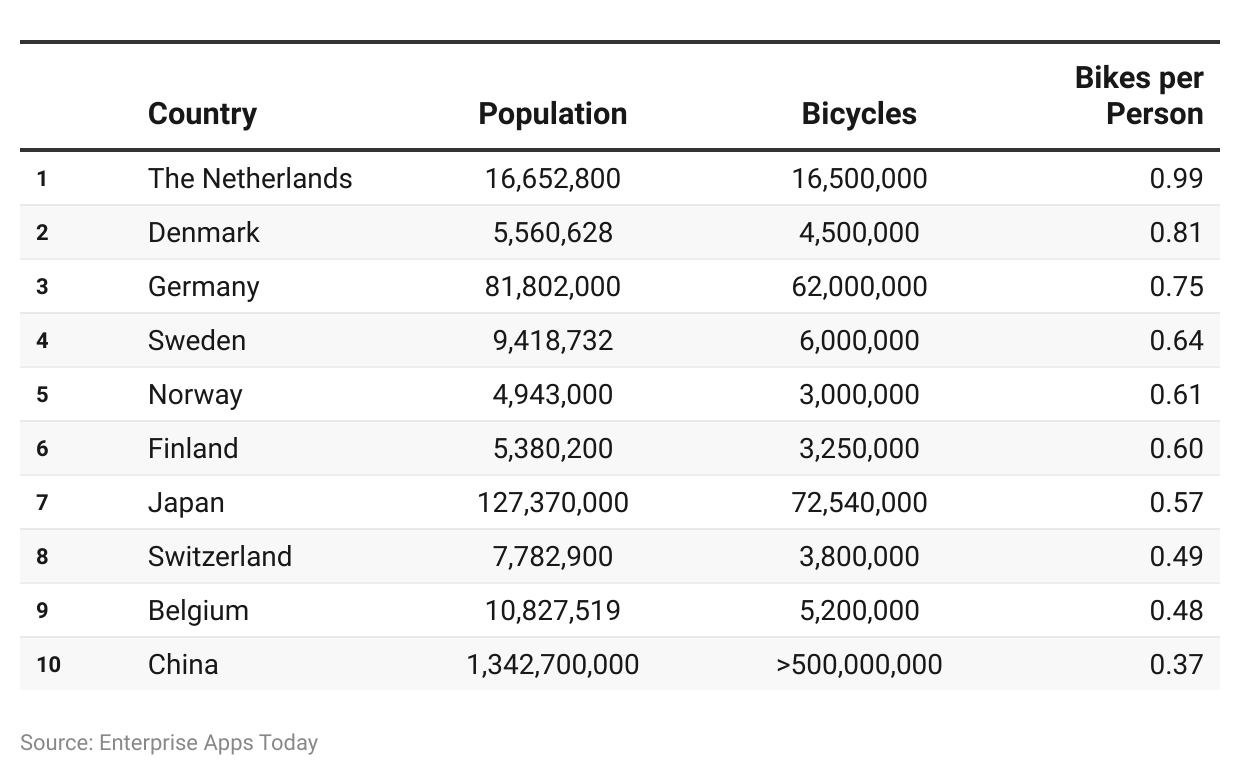Click the Source: Enterprise Apps Today text

[x=169, y=743]
